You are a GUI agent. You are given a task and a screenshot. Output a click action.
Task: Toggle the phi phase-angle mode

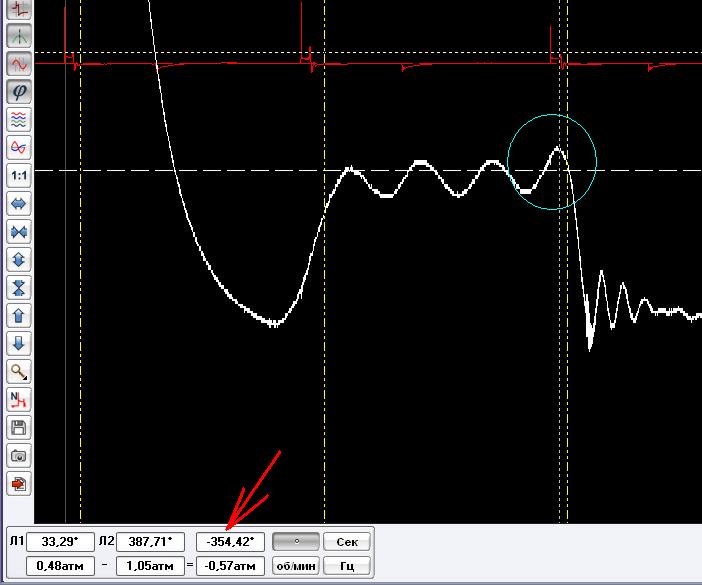(19, 92)
